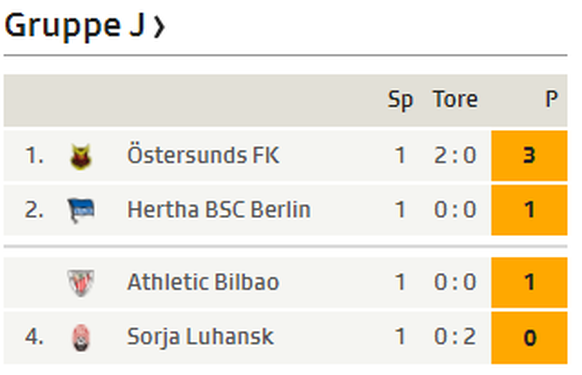Expand Gruppe J via the chevron arrow

[160, 27]
